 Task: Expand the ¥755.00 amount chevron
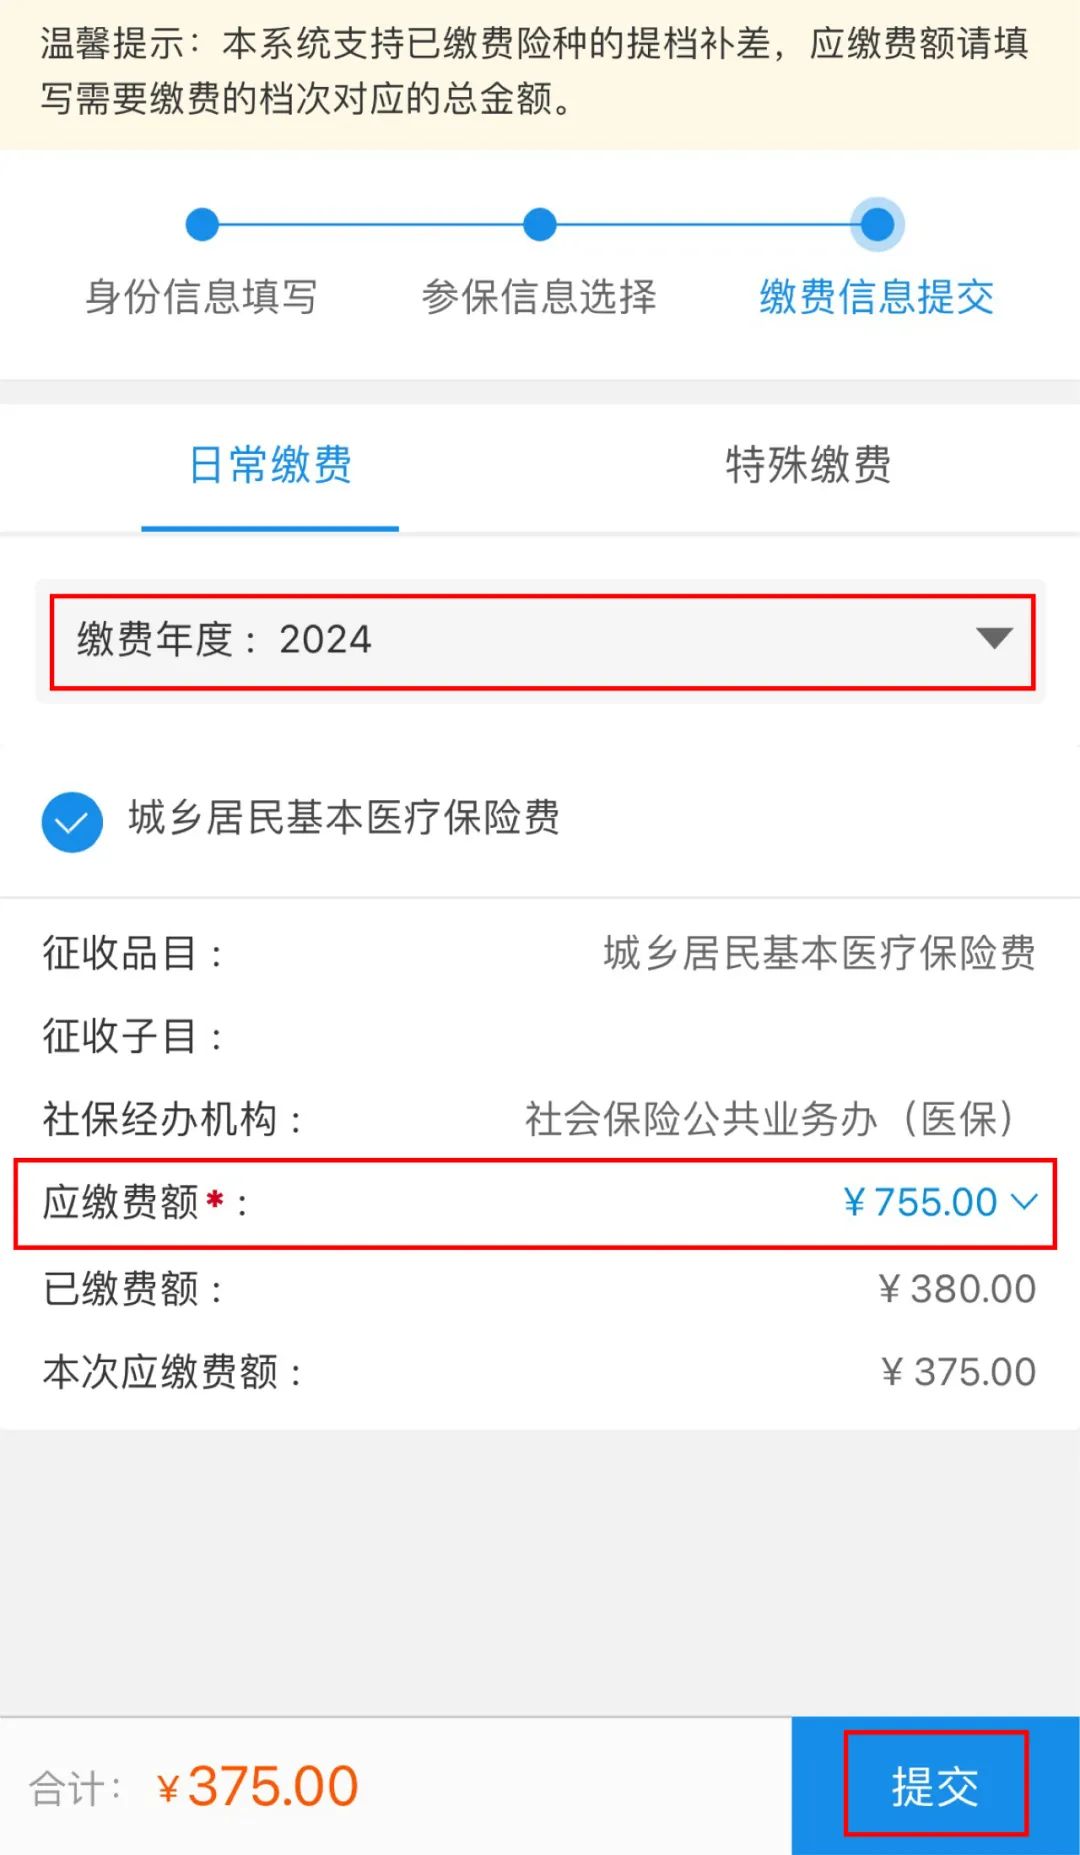click(1025, 1201)
